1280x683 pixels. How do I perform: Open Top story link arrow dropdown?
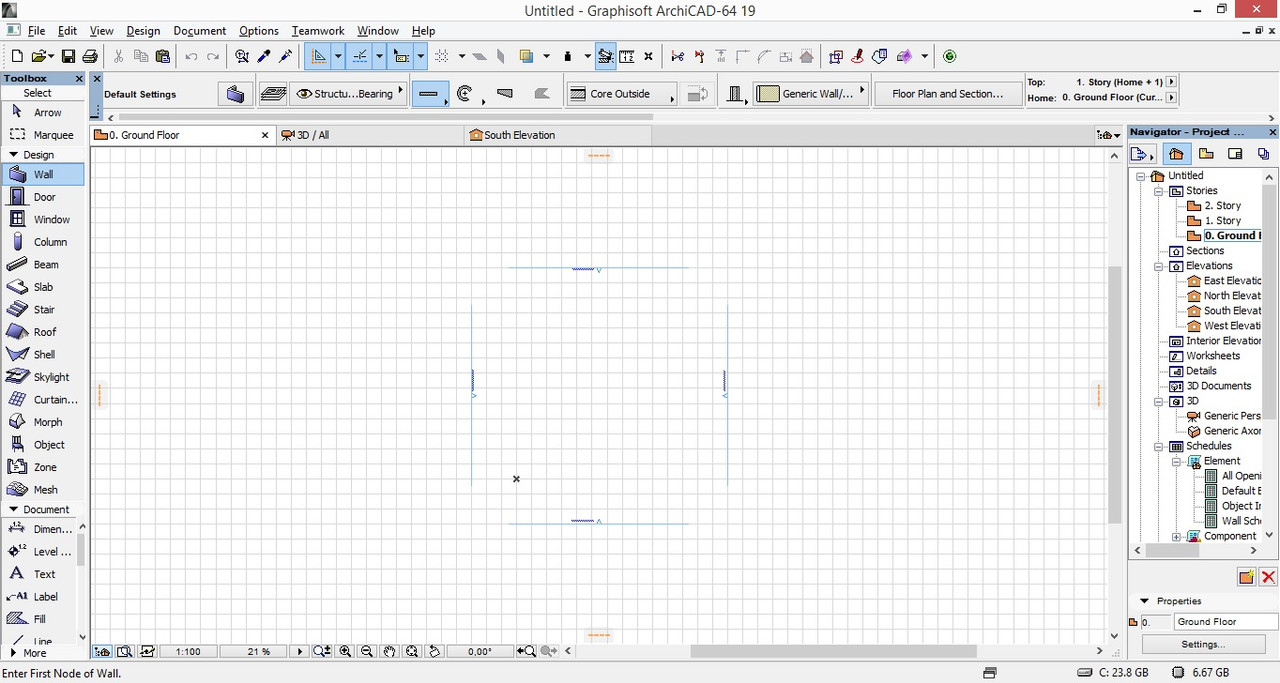click(1171, 82)
